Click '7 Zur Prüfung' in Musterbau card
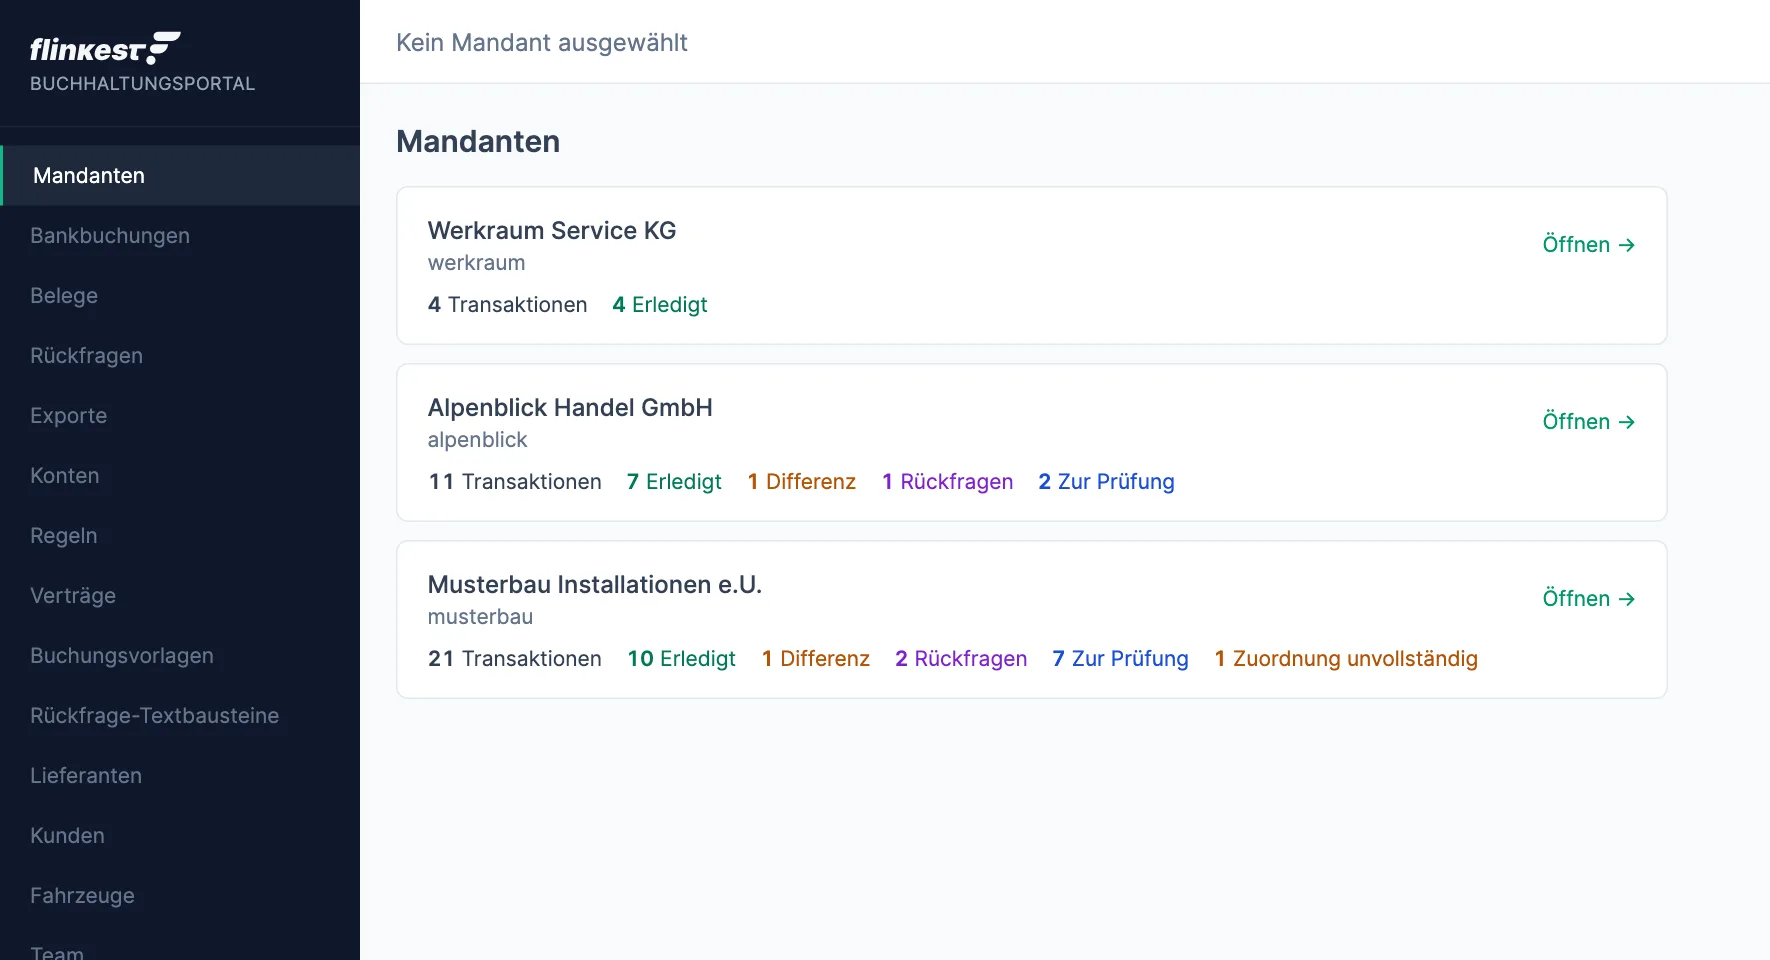 pyautogui.click(x=1120, y=659)
